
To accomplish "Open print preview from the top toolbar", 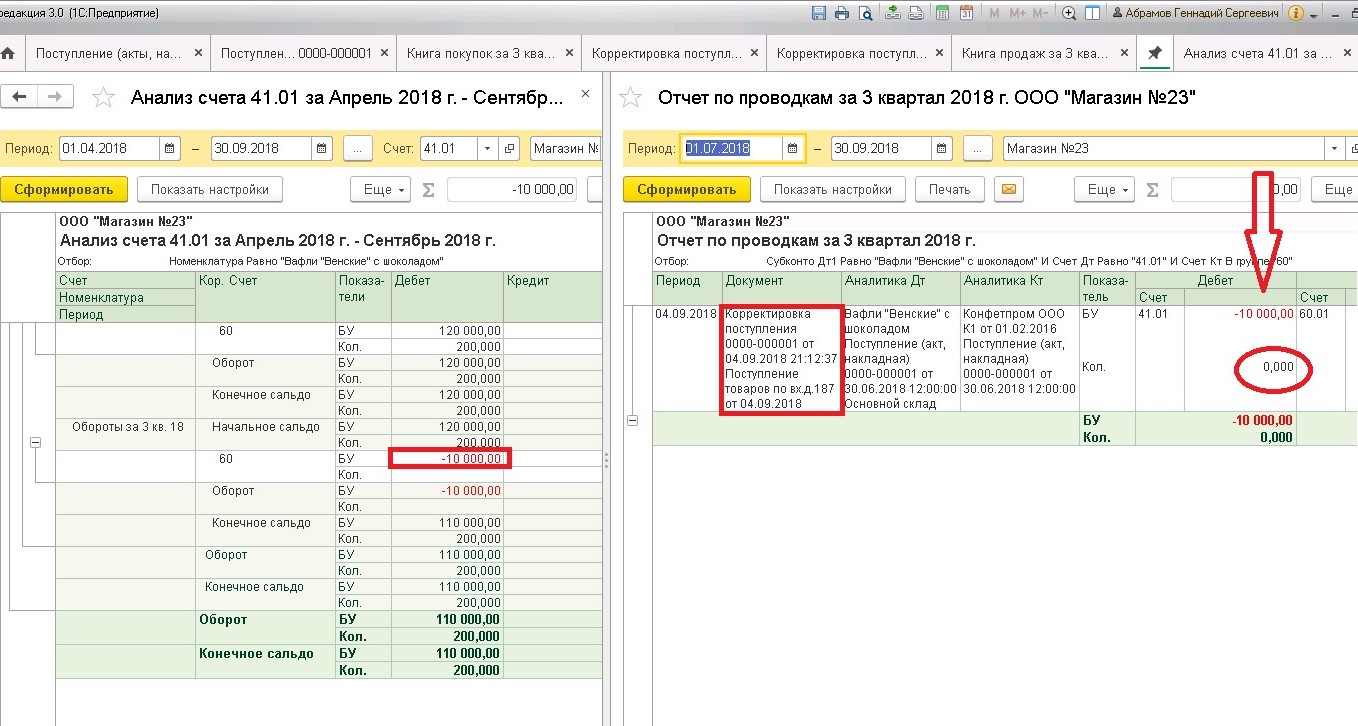I will tap(864, 13).
